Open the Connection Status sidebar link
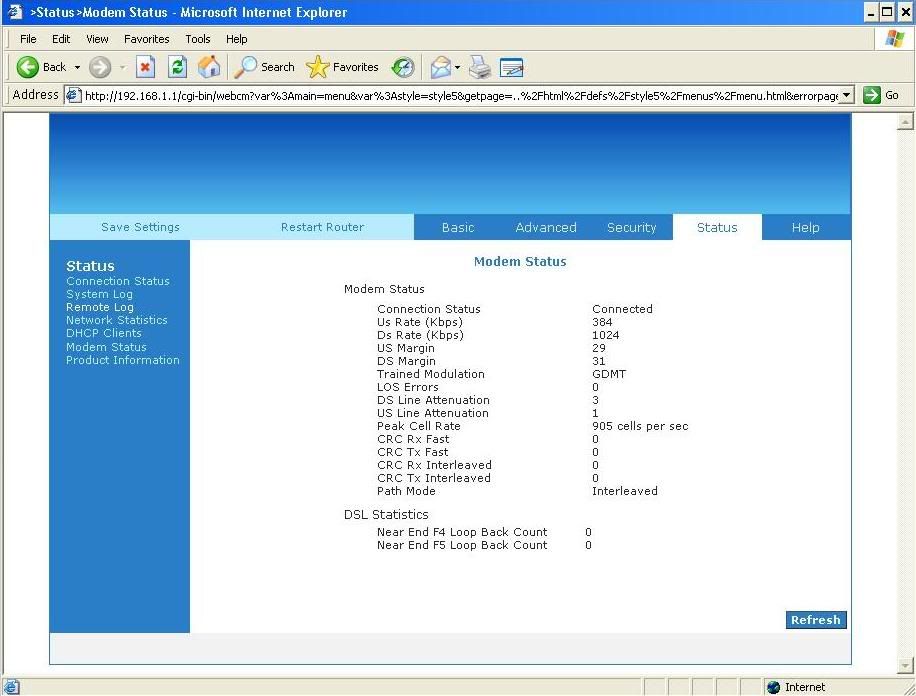The height and width of the screenshot is (696, 916). pyautogui.click(x=118, y=281)
